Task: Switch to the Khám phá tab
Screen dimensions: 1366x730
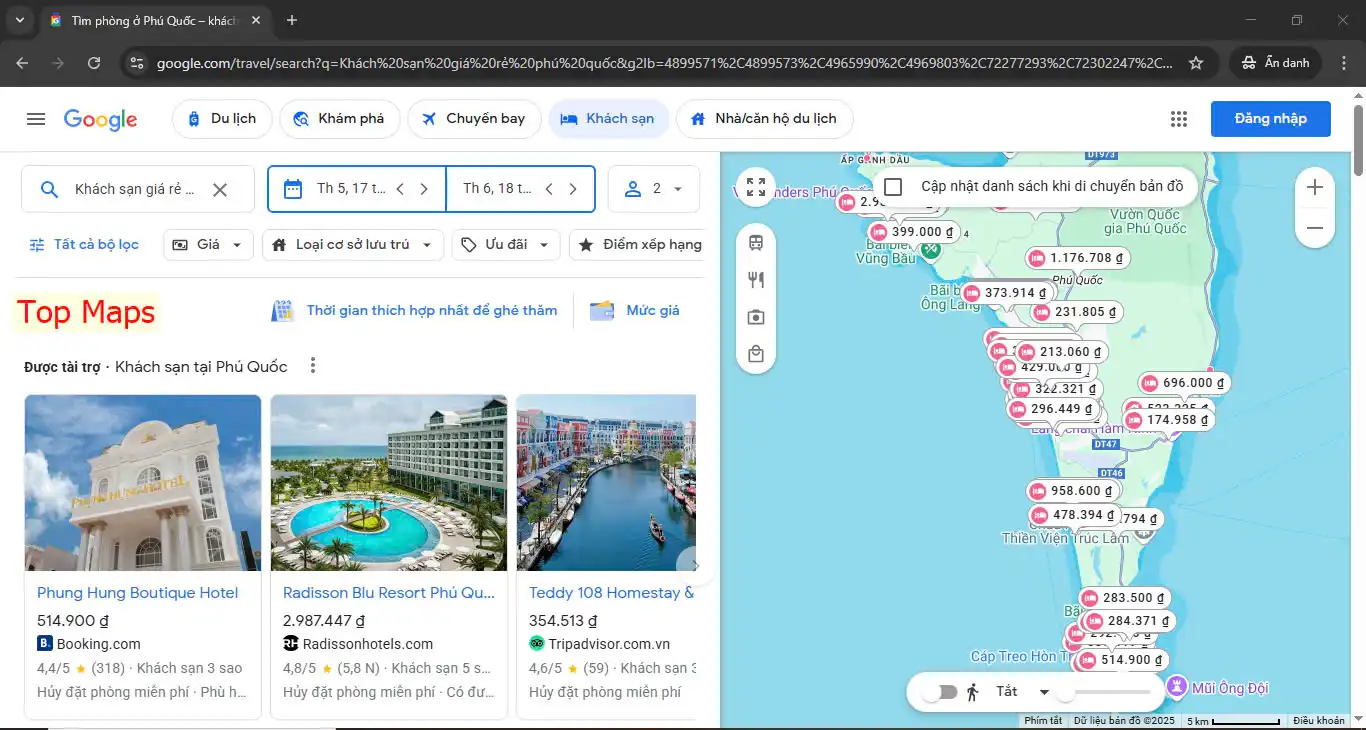Action: 339,119
